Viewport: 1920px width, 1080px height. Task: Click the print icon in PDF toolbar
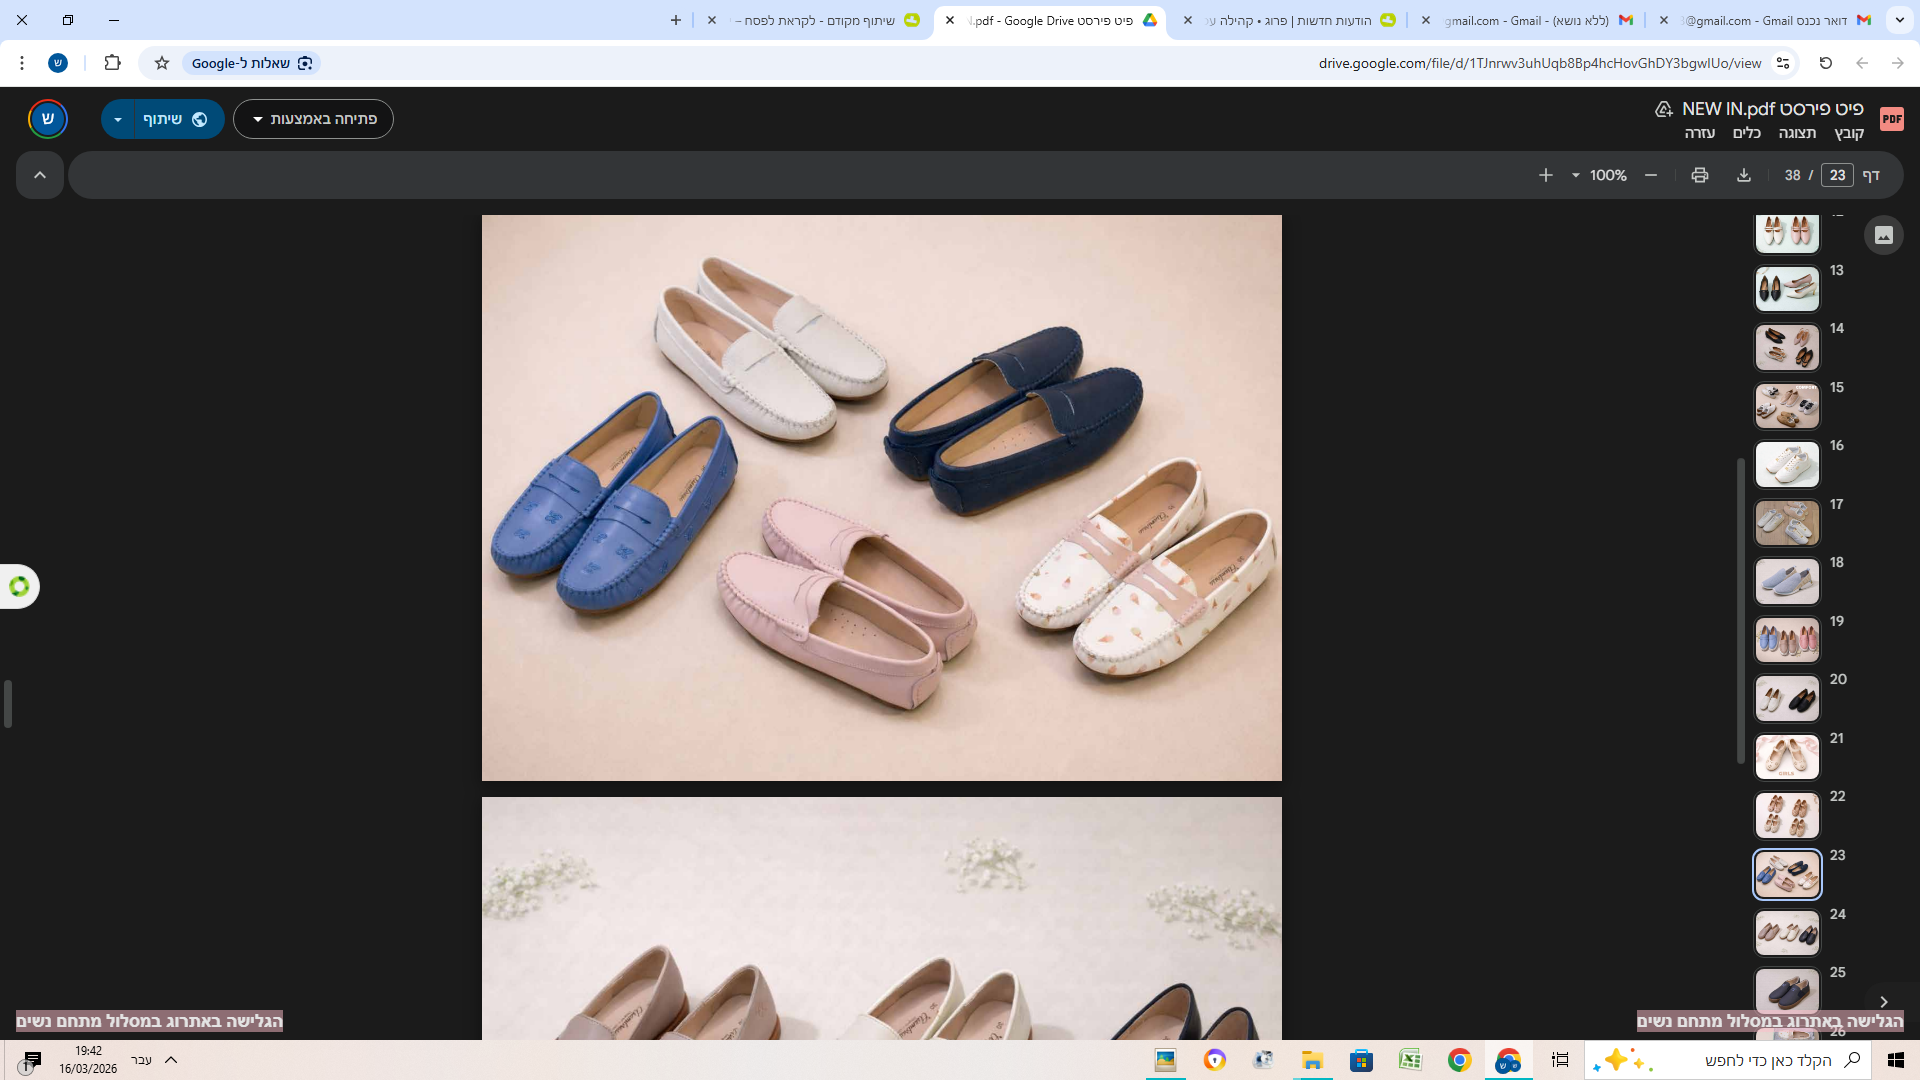click(x=1699, y=175)
